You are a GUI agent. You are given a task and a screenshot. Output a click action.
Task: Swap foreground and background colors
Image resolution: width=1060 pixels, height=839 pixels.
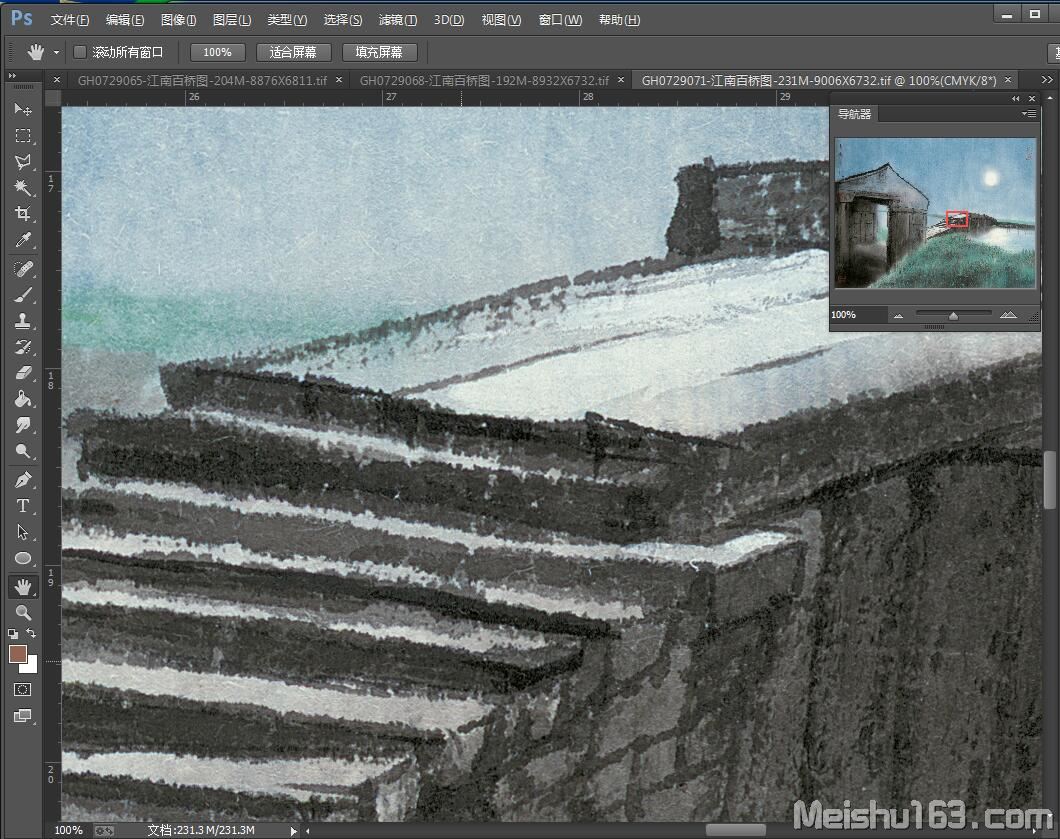[x=31, y=633]
